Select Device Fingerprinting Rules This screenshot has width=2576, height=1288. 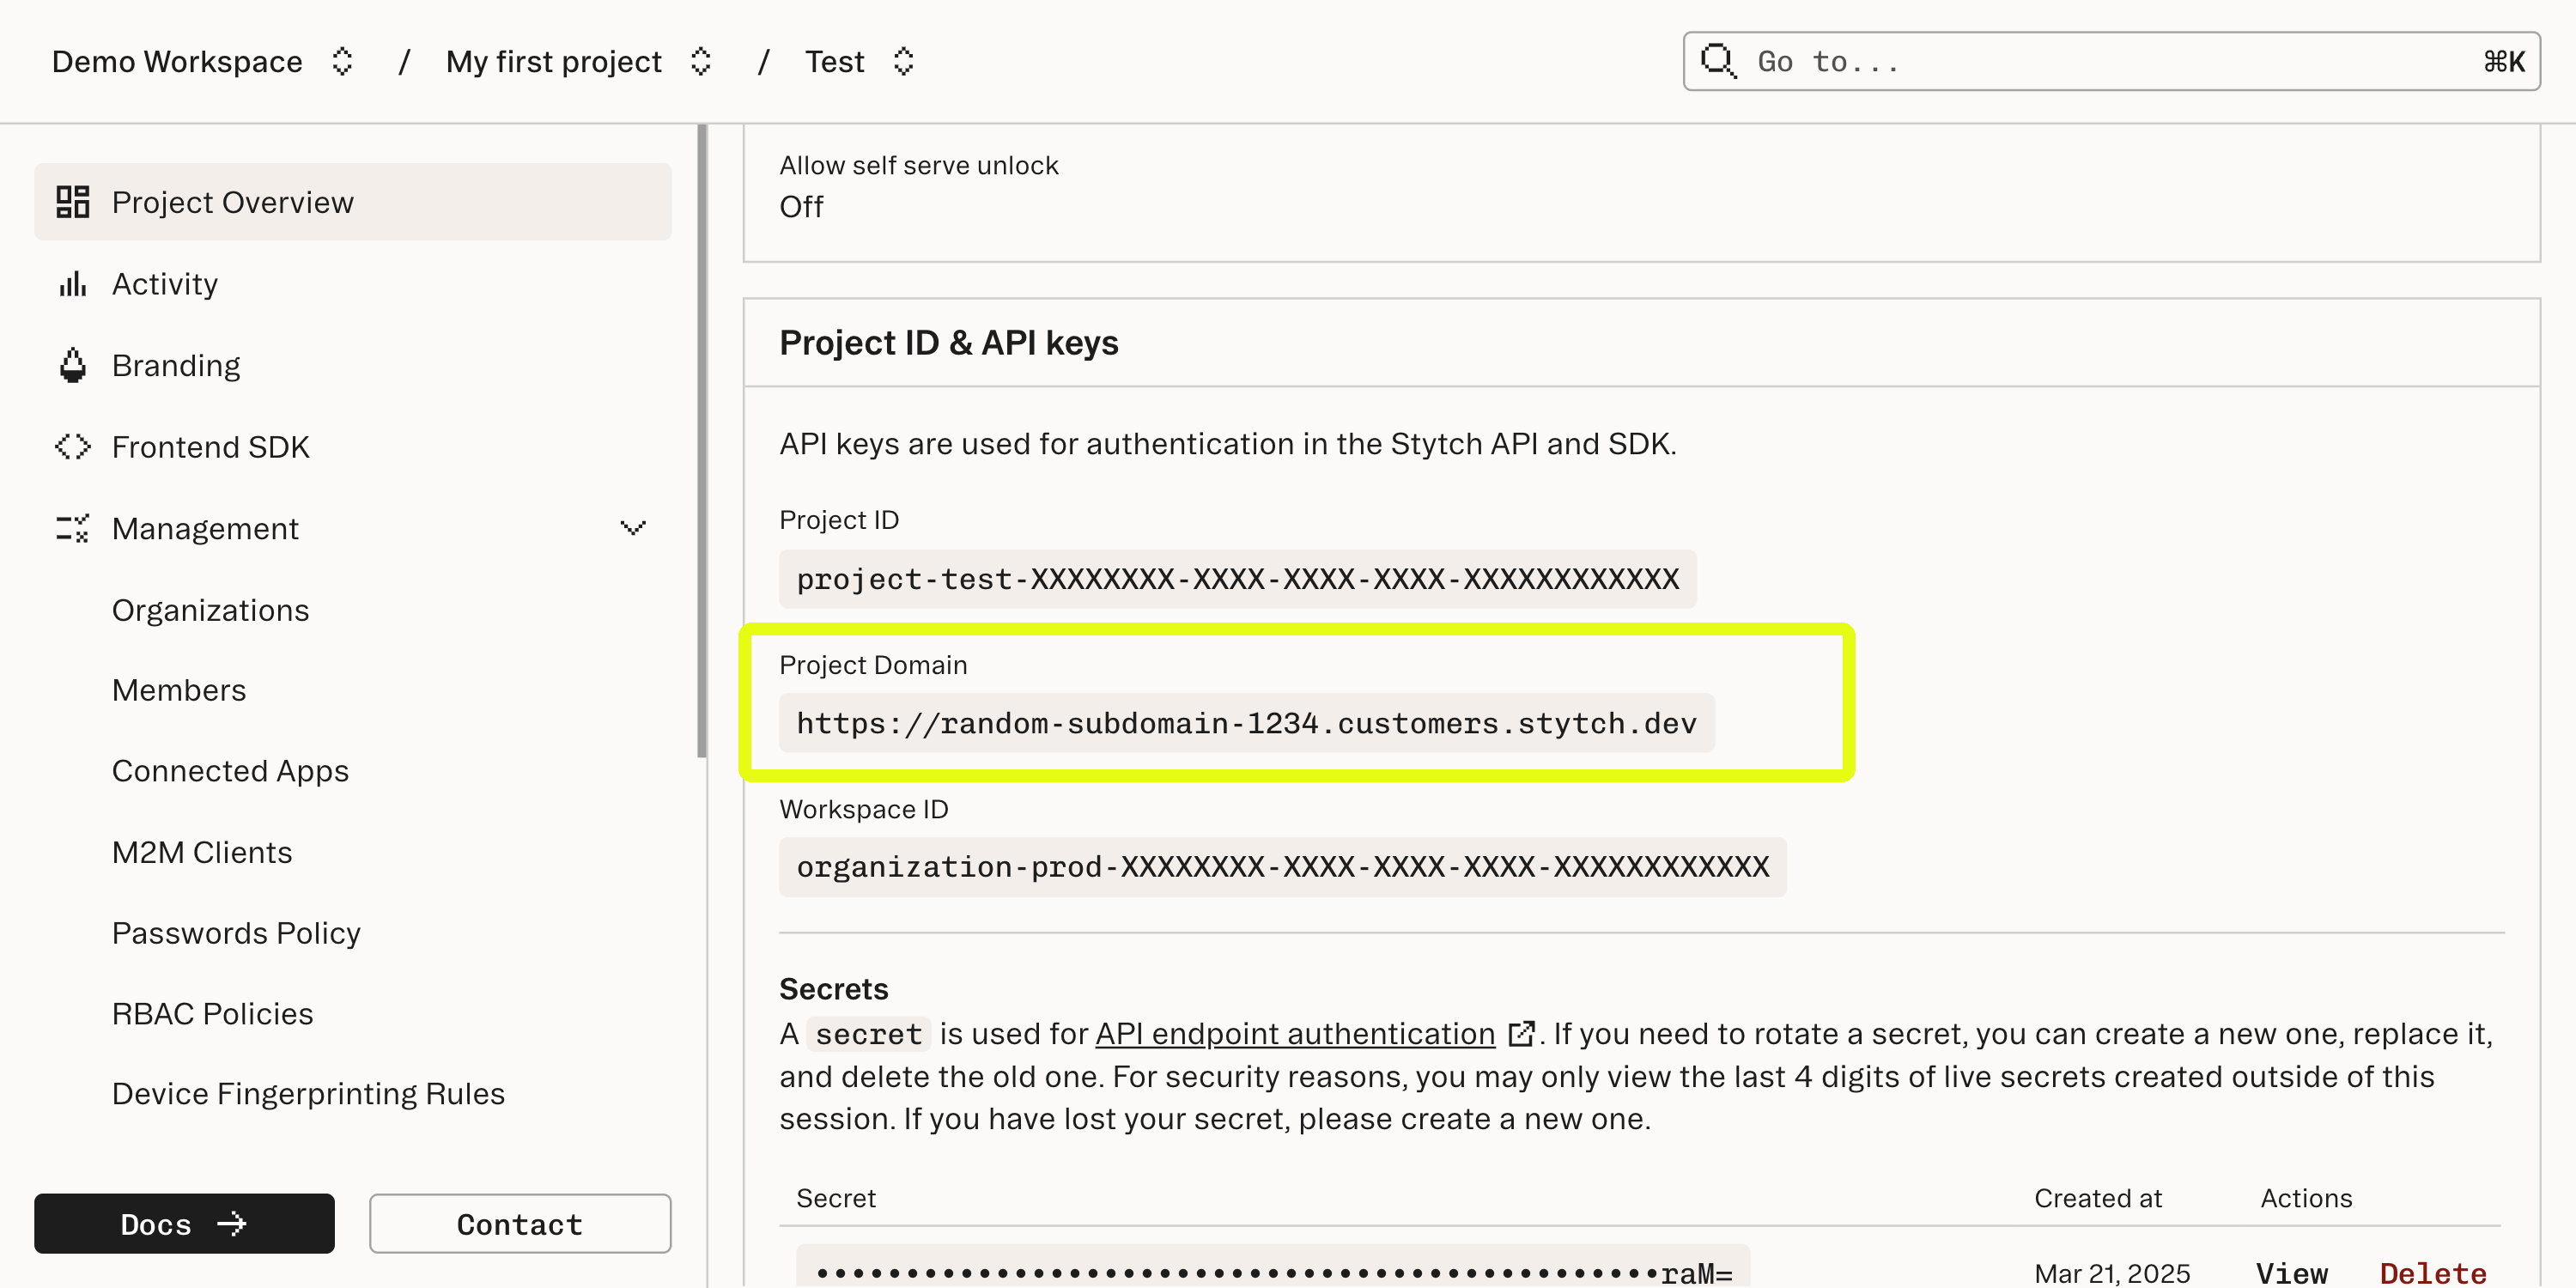(308, 1093)
